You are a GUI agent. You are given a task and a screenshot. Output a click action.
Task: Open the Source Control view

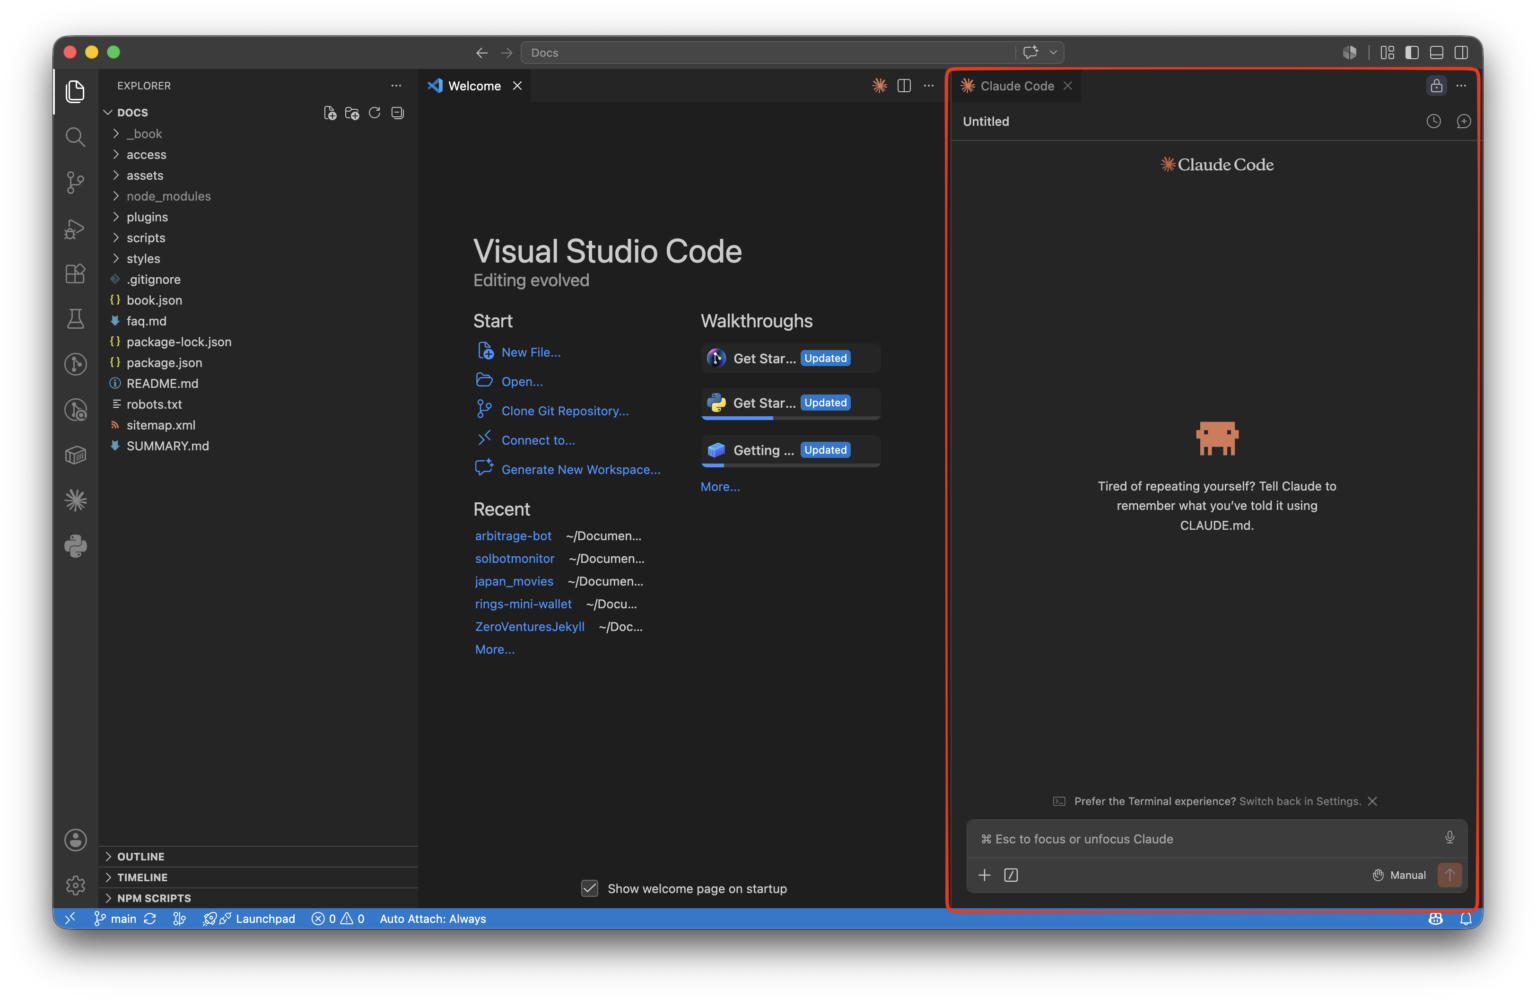[75, 182]
